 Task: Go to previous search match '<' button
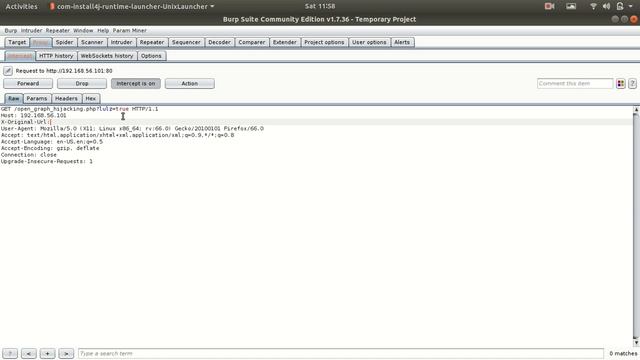click(x=29, y=353)
